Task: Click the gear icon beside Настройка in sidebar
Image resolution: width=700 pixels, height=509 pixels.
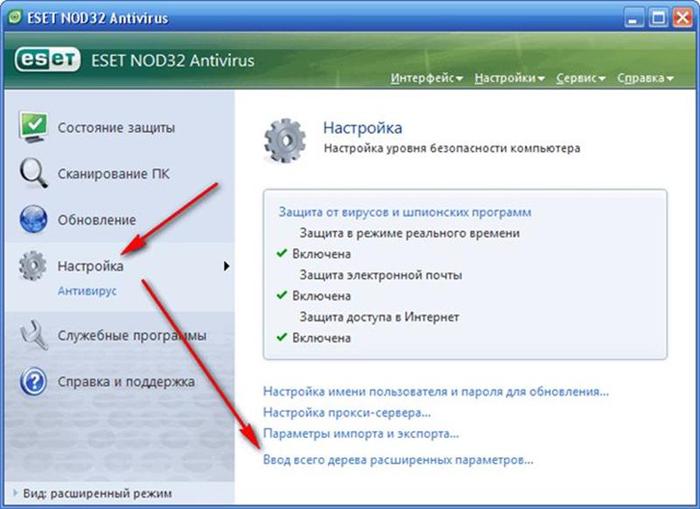Action: [x=33, y=266]
